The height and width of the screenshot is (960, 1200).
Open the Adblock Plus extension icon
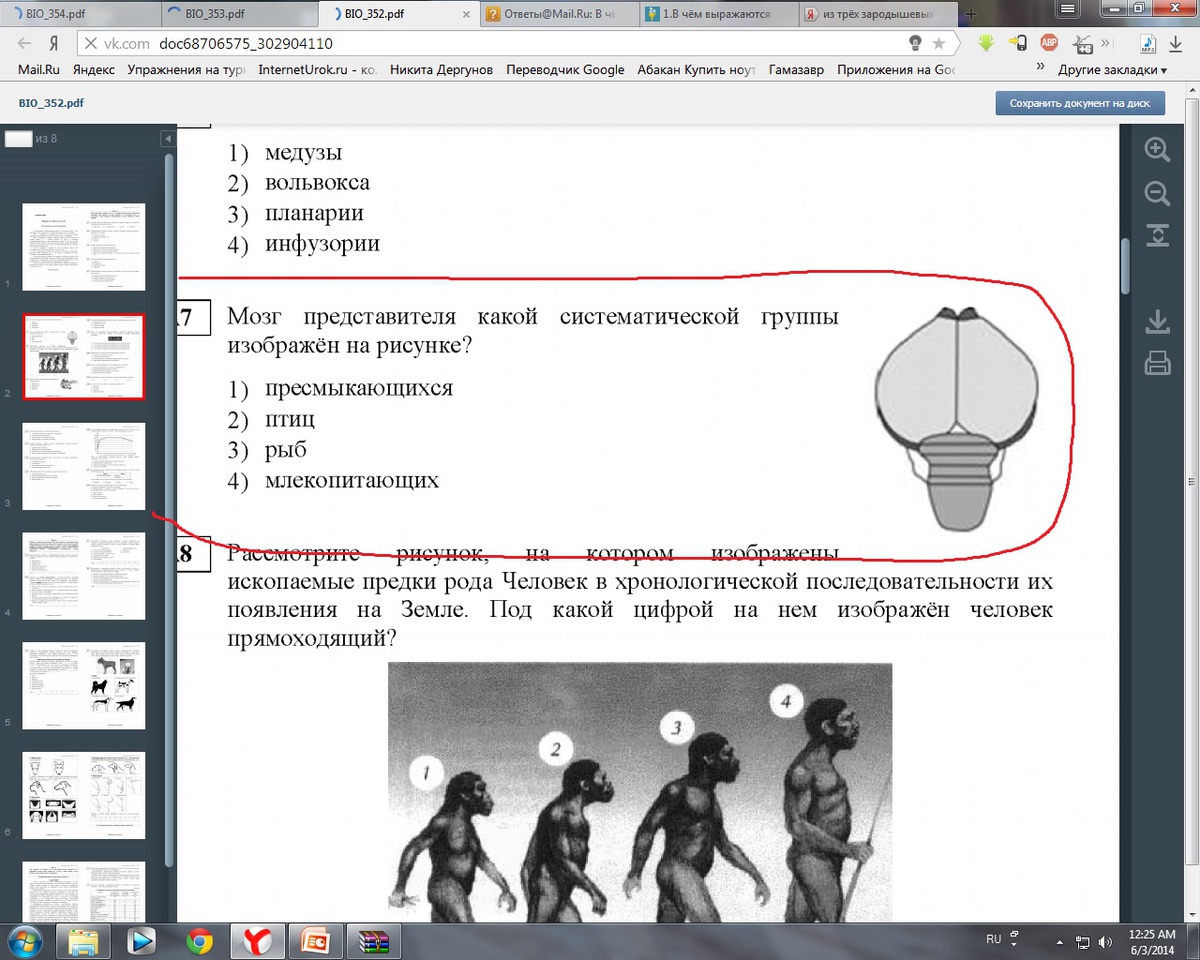(x=1049, y=43)
